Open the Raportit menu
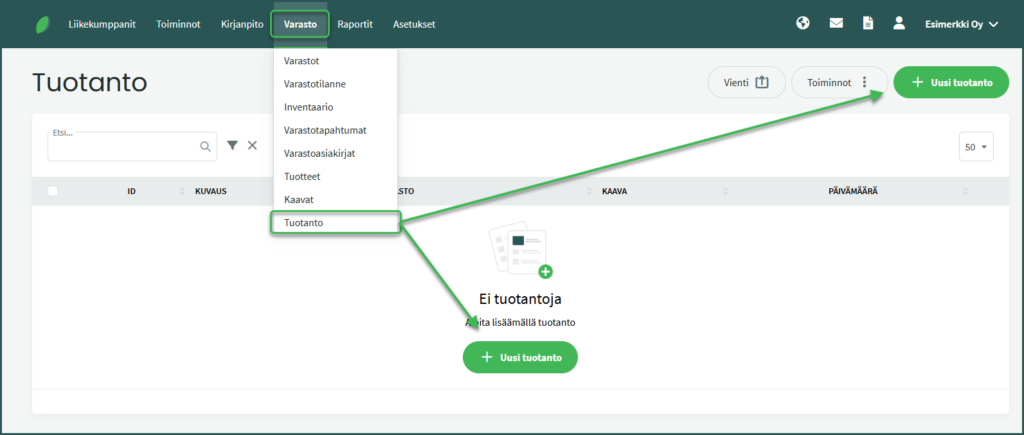This screenshot has width=1024, height=435. [355, 24]
